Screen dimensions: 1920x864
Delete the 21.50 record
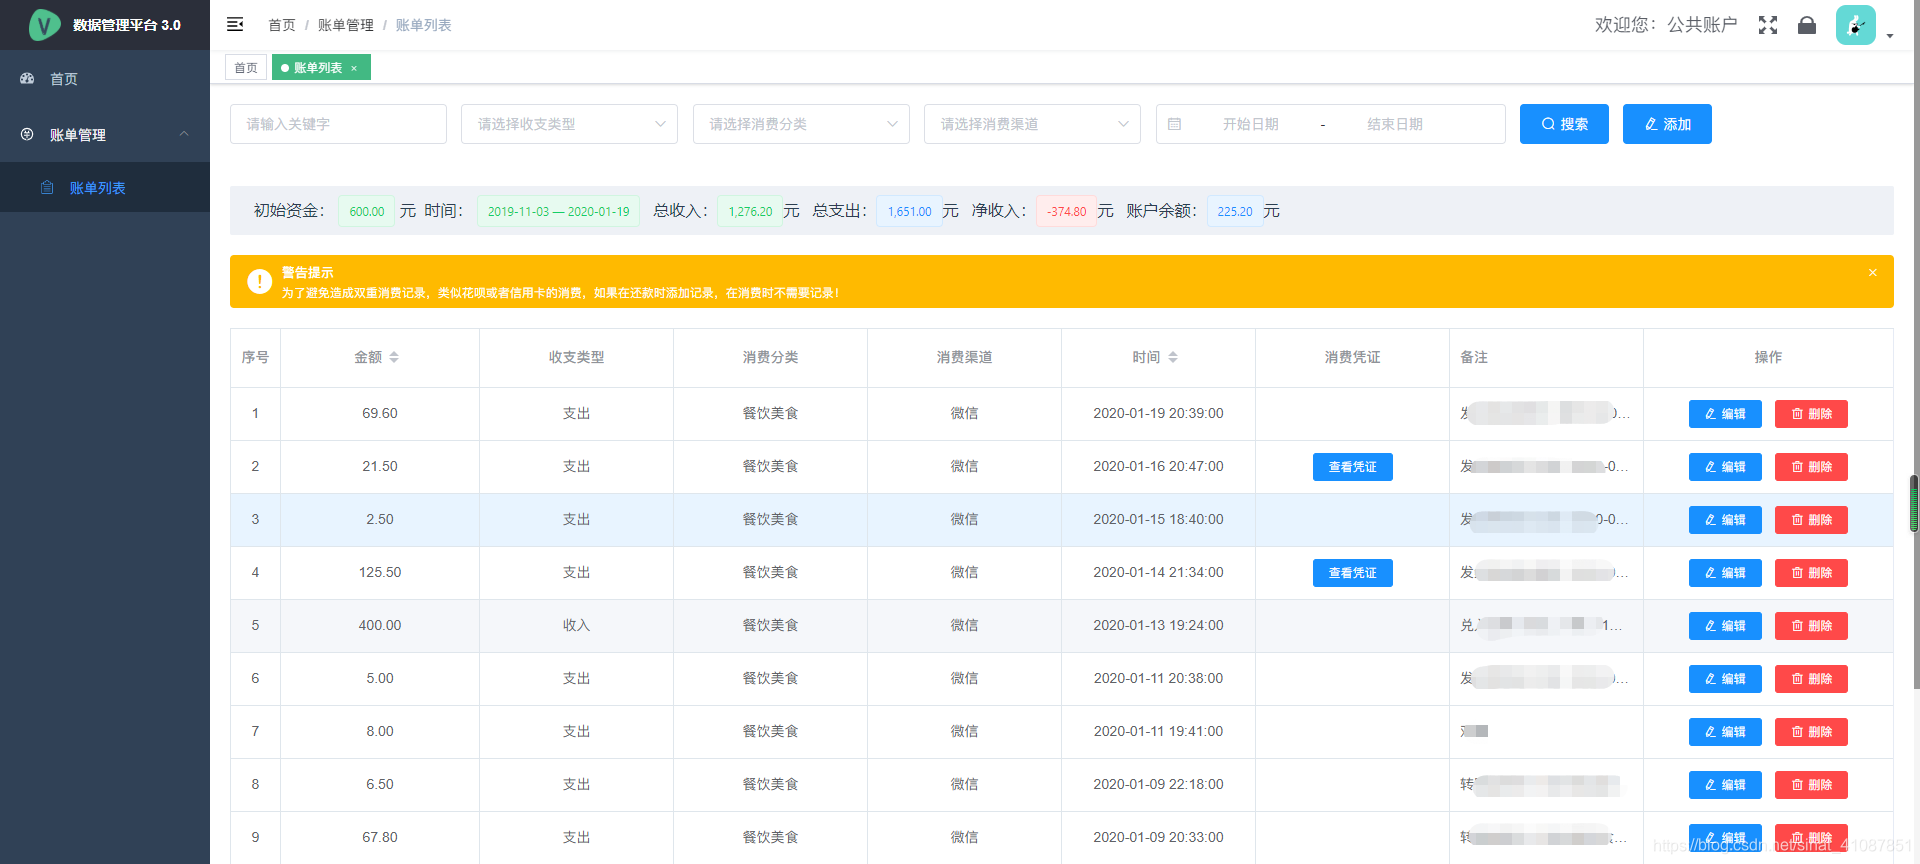click(x=1811, y=467)
